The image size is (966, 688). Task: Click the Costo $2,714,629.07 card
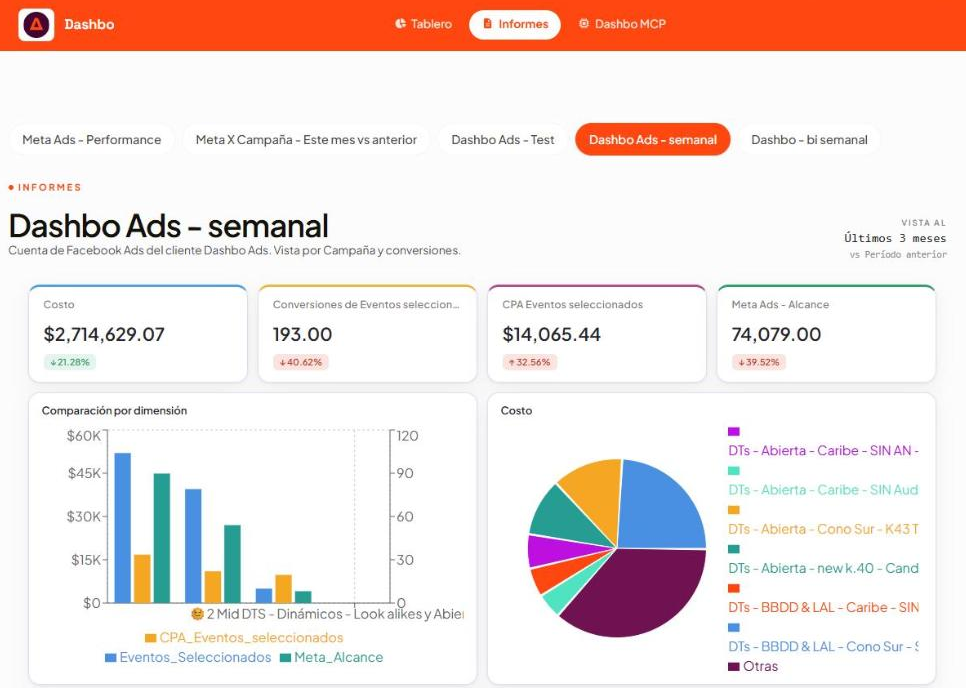click(138, 334)
